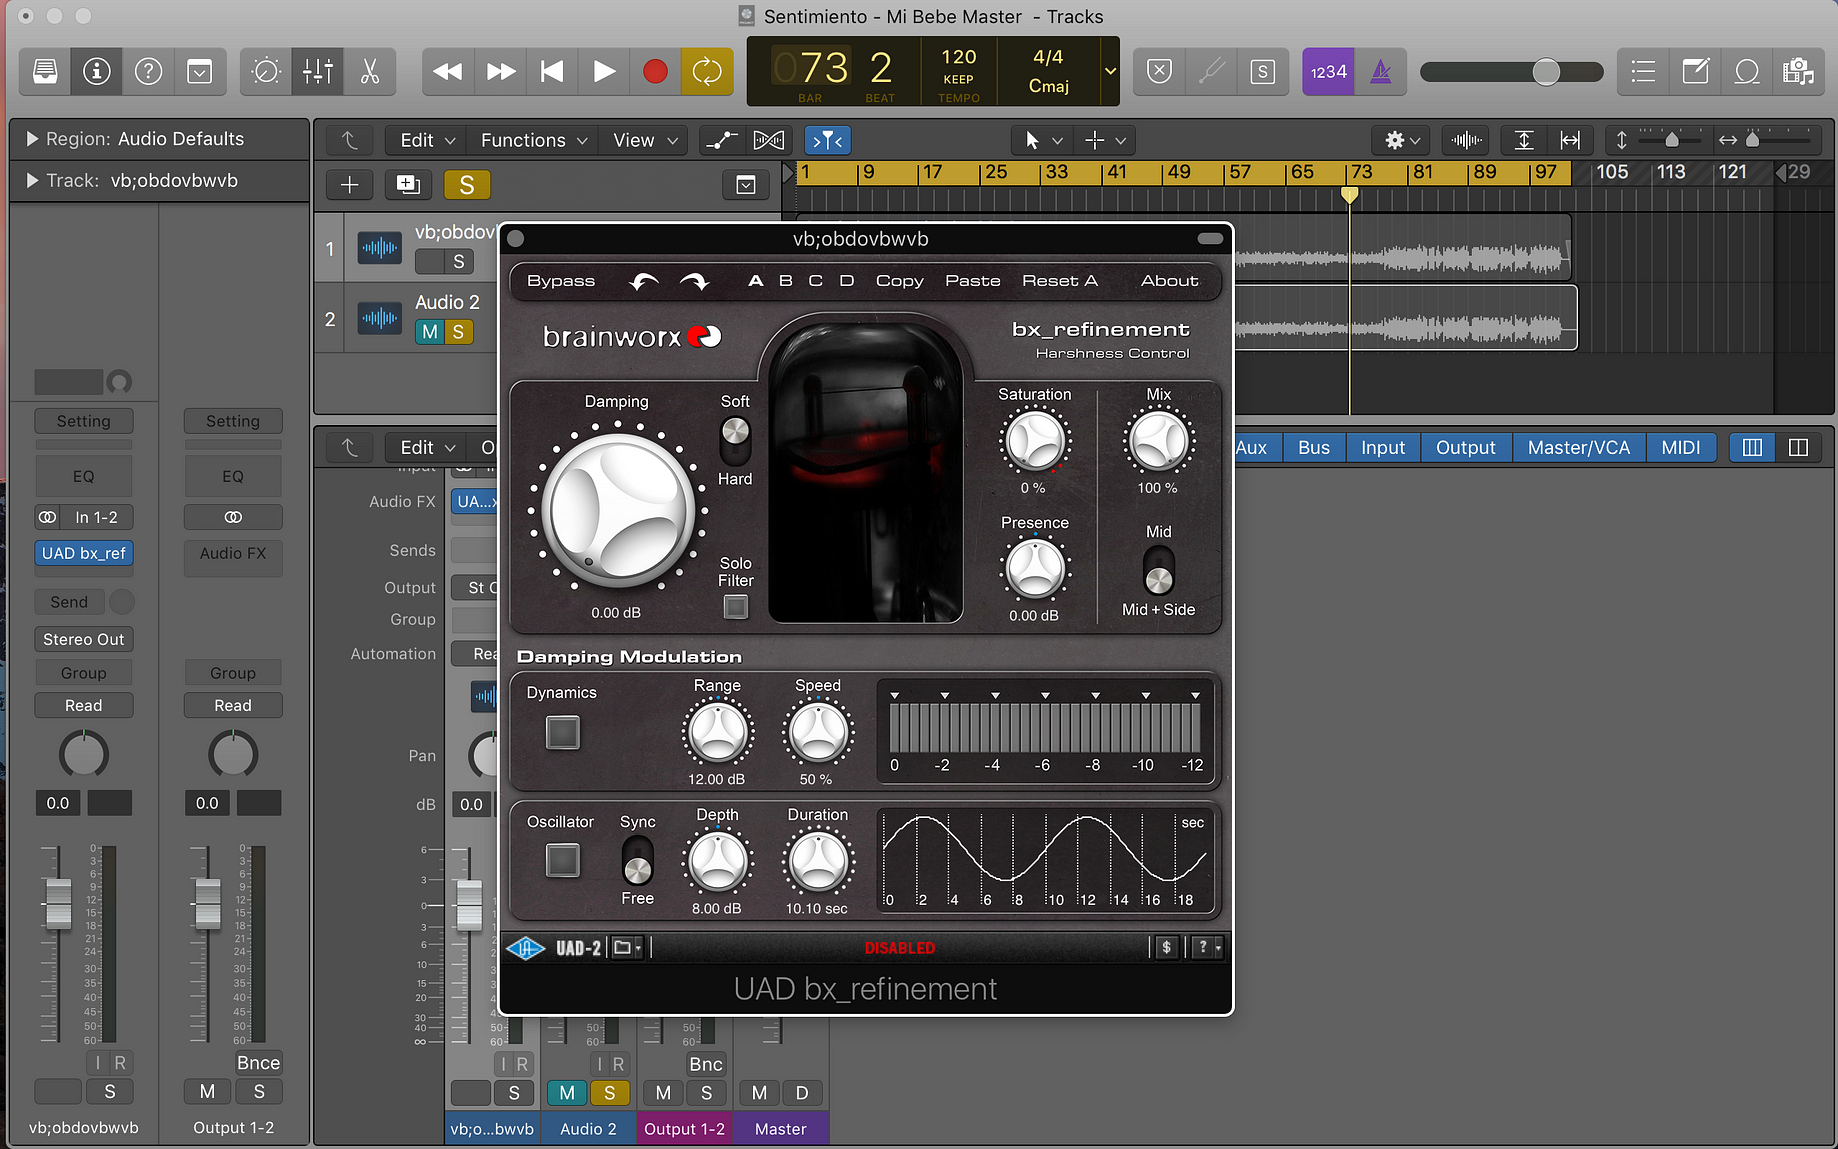Screen dimensions: 1838x1149
Task: Click the Fast Forward transport button
Action: click(500, 71)
